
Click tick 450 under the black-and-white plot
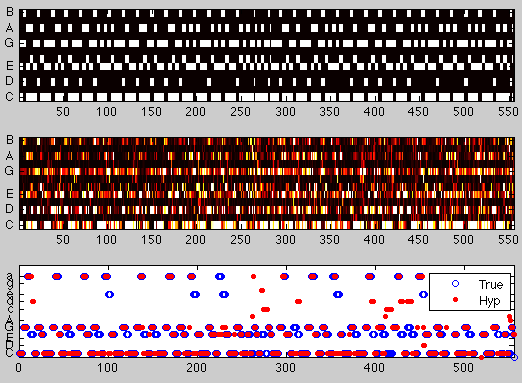pyautogui.click(x=418, y=112)
